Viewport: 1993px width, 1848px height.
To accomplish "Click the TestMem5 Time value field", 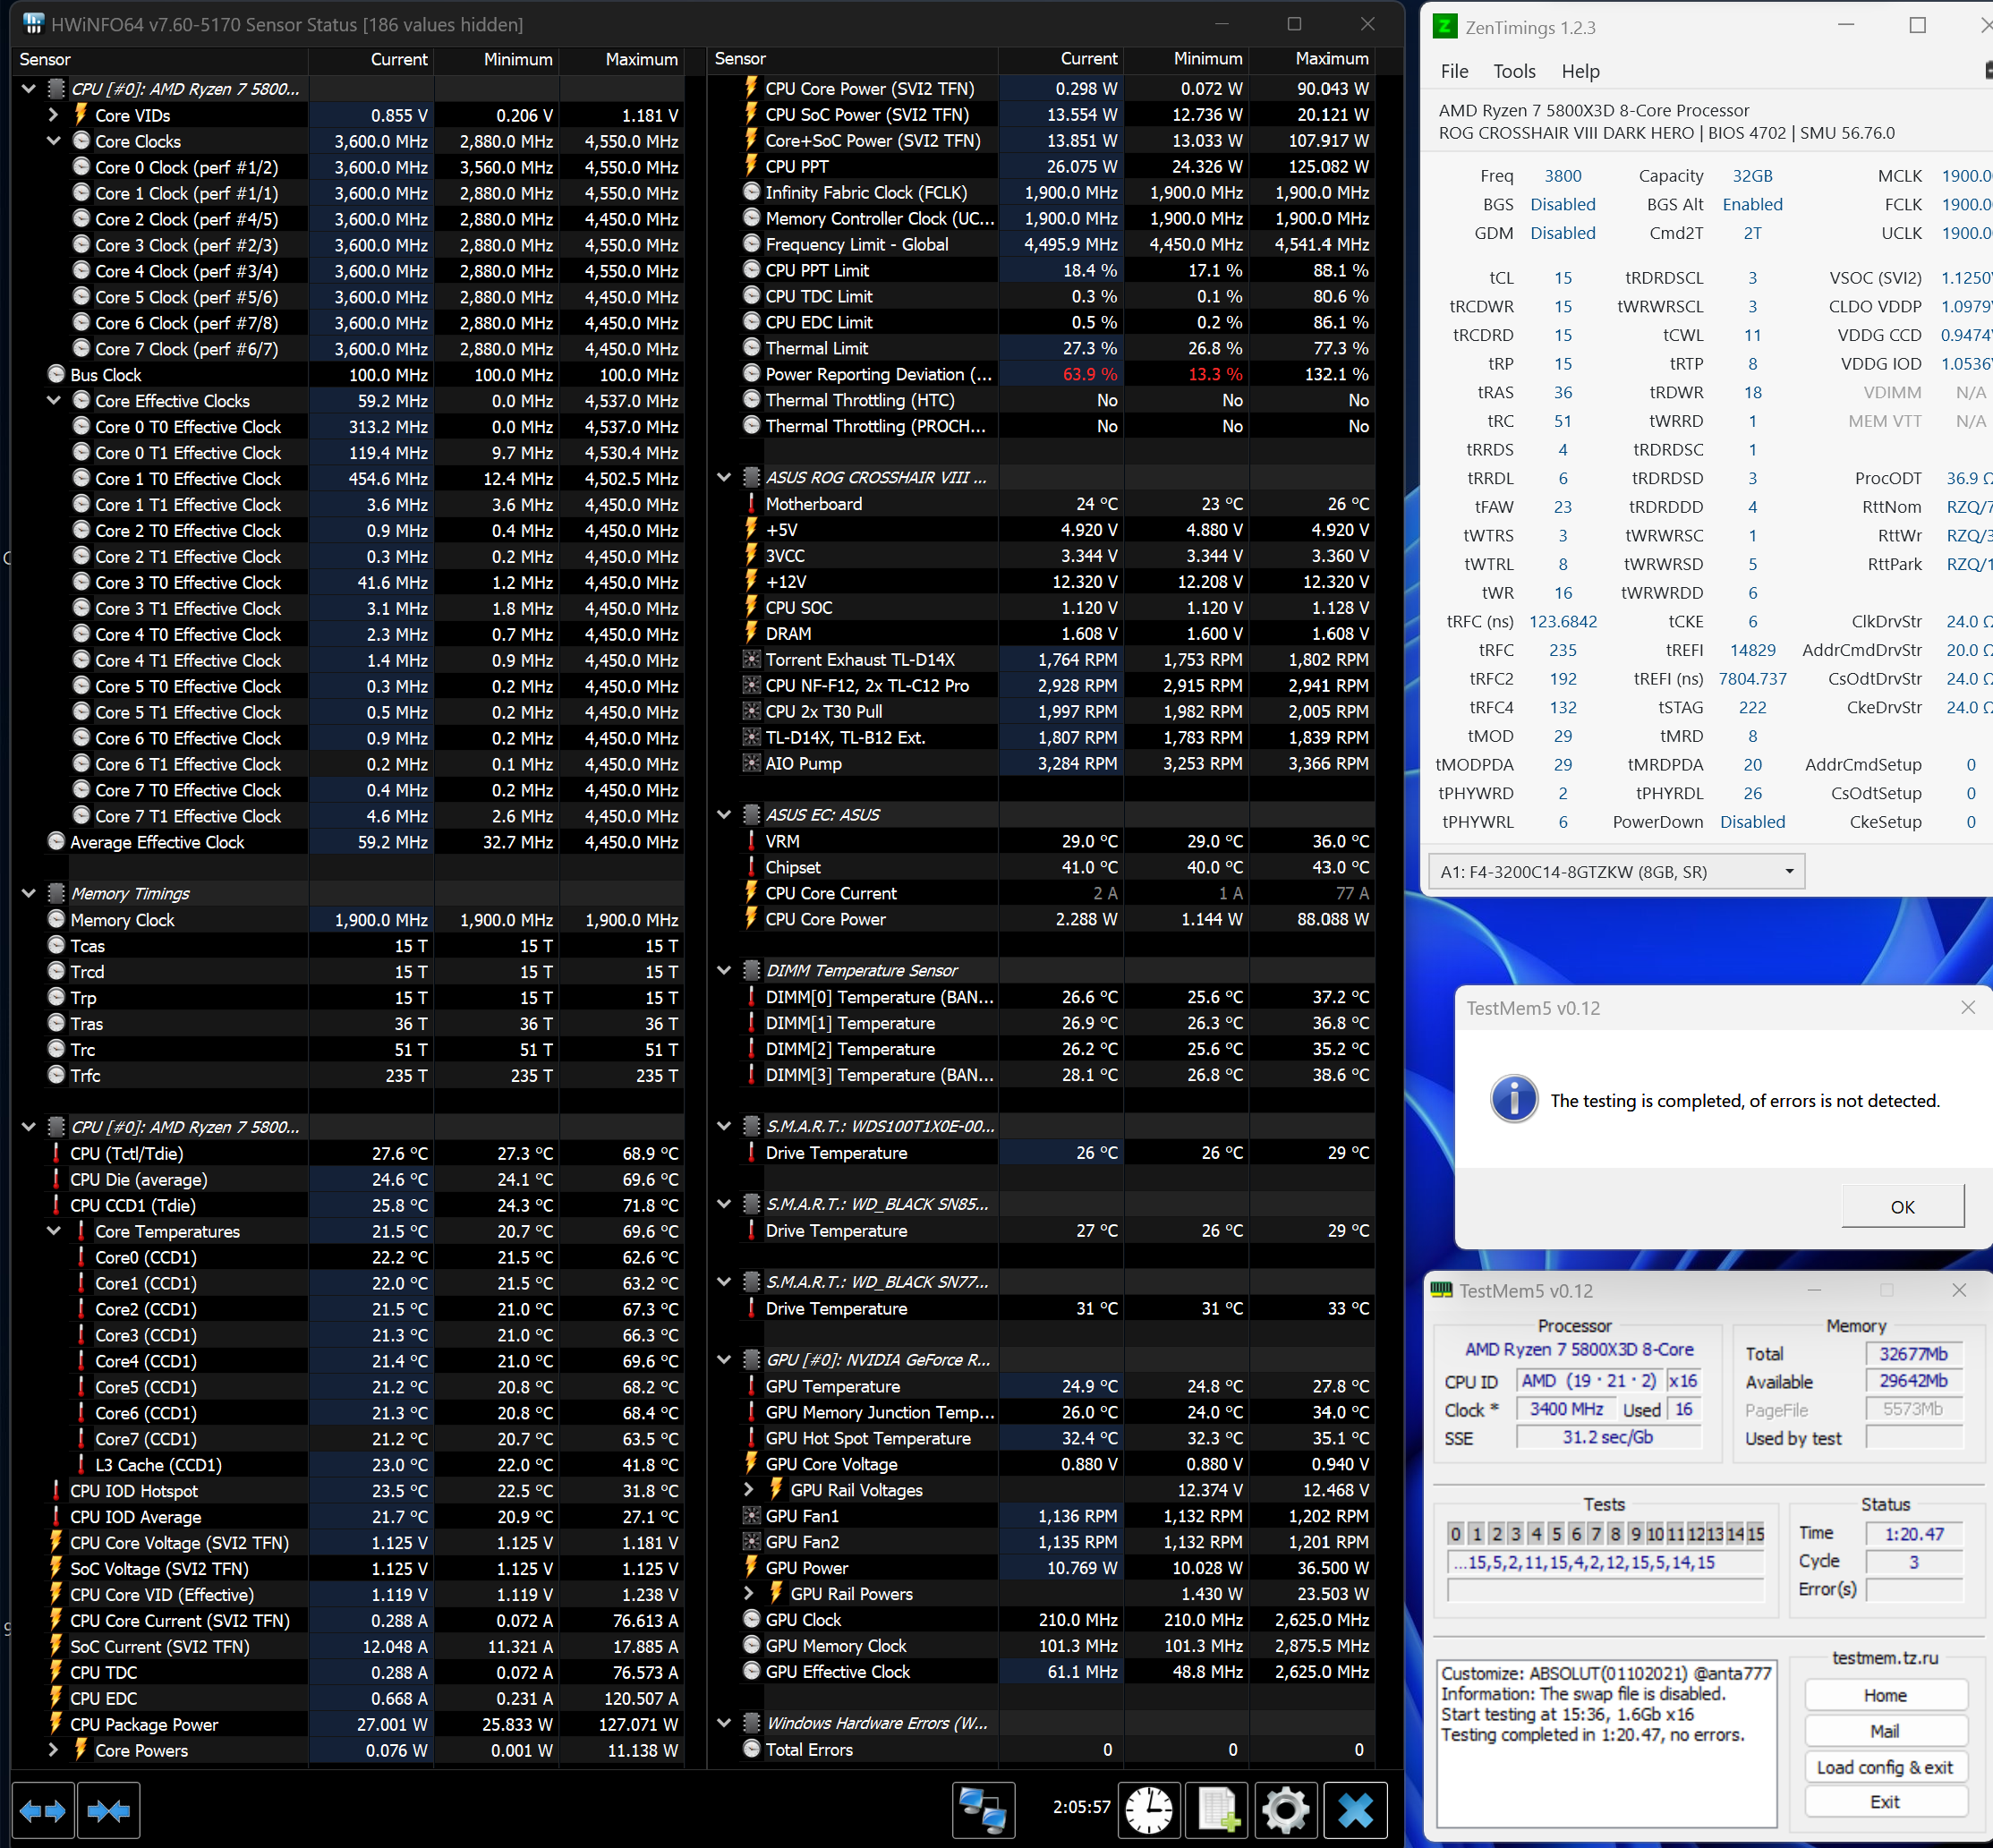I will click(x=1914, y=1534).
